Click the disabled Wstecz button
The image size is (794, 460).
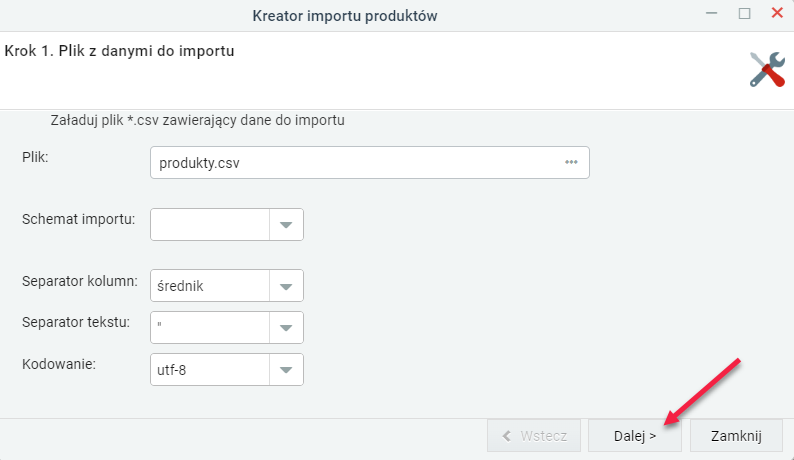[x=534, y=436]
